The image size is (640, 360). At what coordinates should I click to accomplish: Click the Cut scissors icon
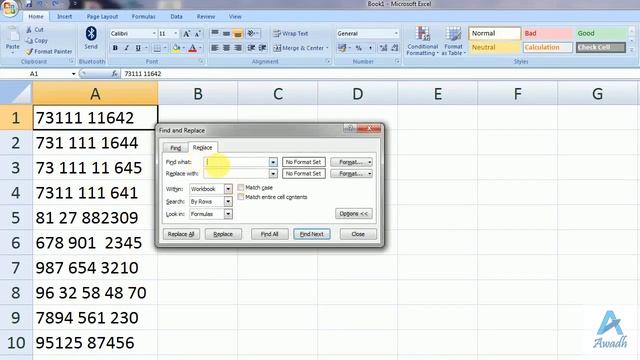(29, 30)
